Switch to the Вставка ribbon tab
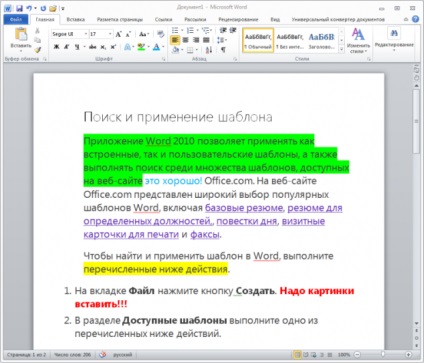Image resolution: width=424 pixels, height=363 pixels. click(75, 19)
